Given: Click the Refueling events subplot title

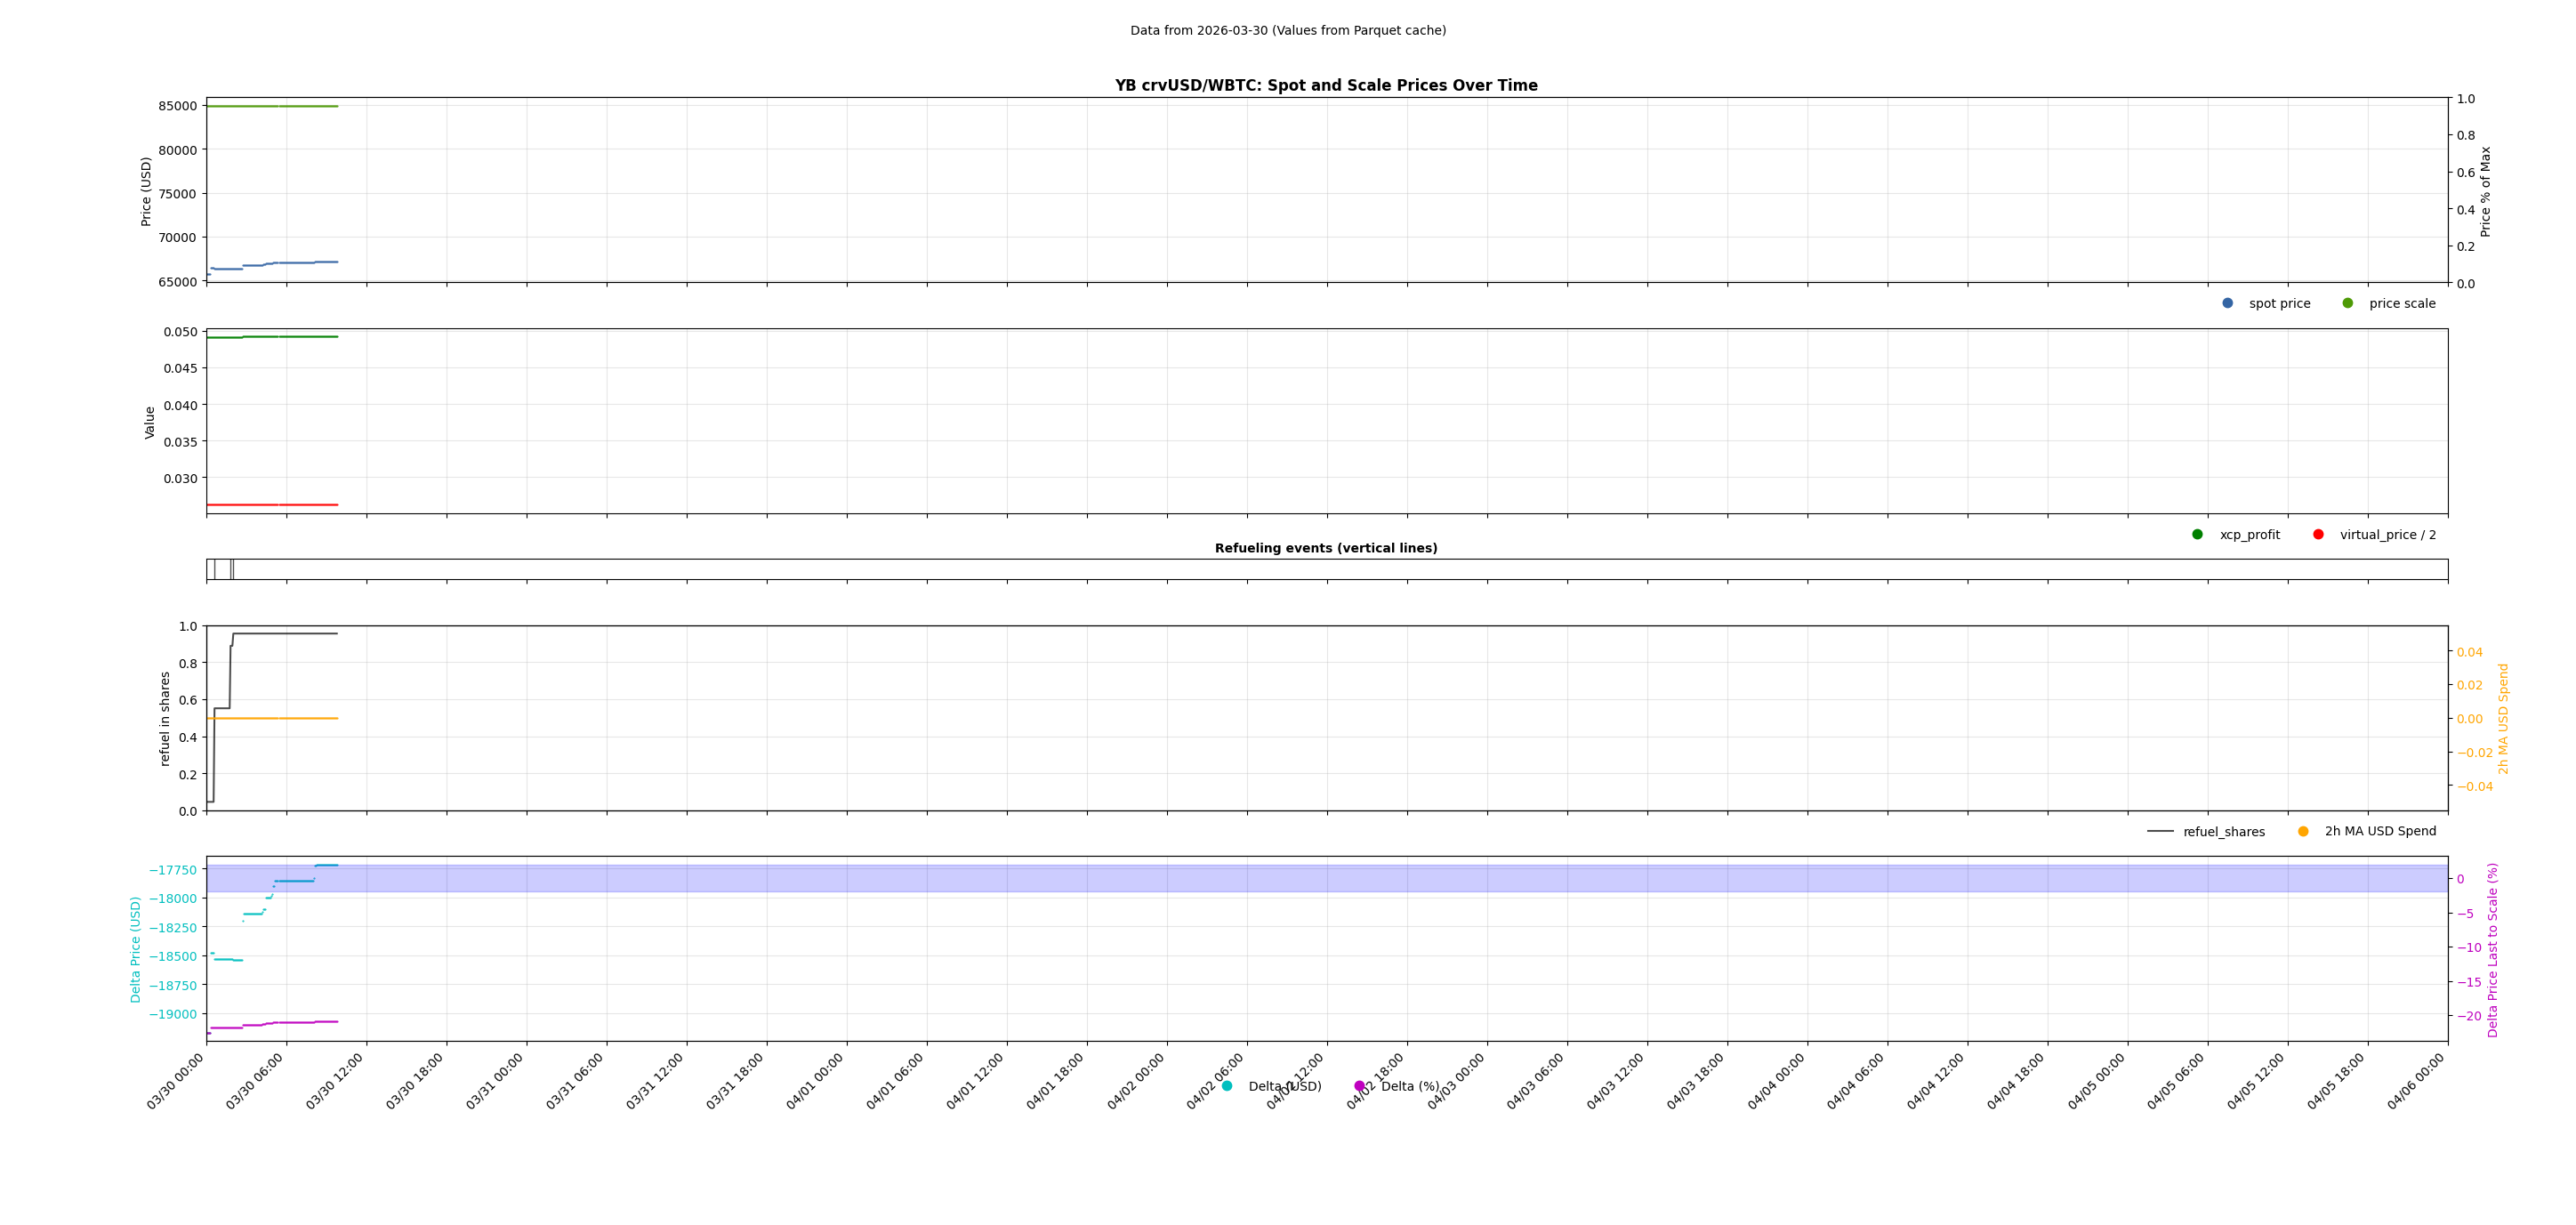Looking at the screenshot, I should (1326, 548).
